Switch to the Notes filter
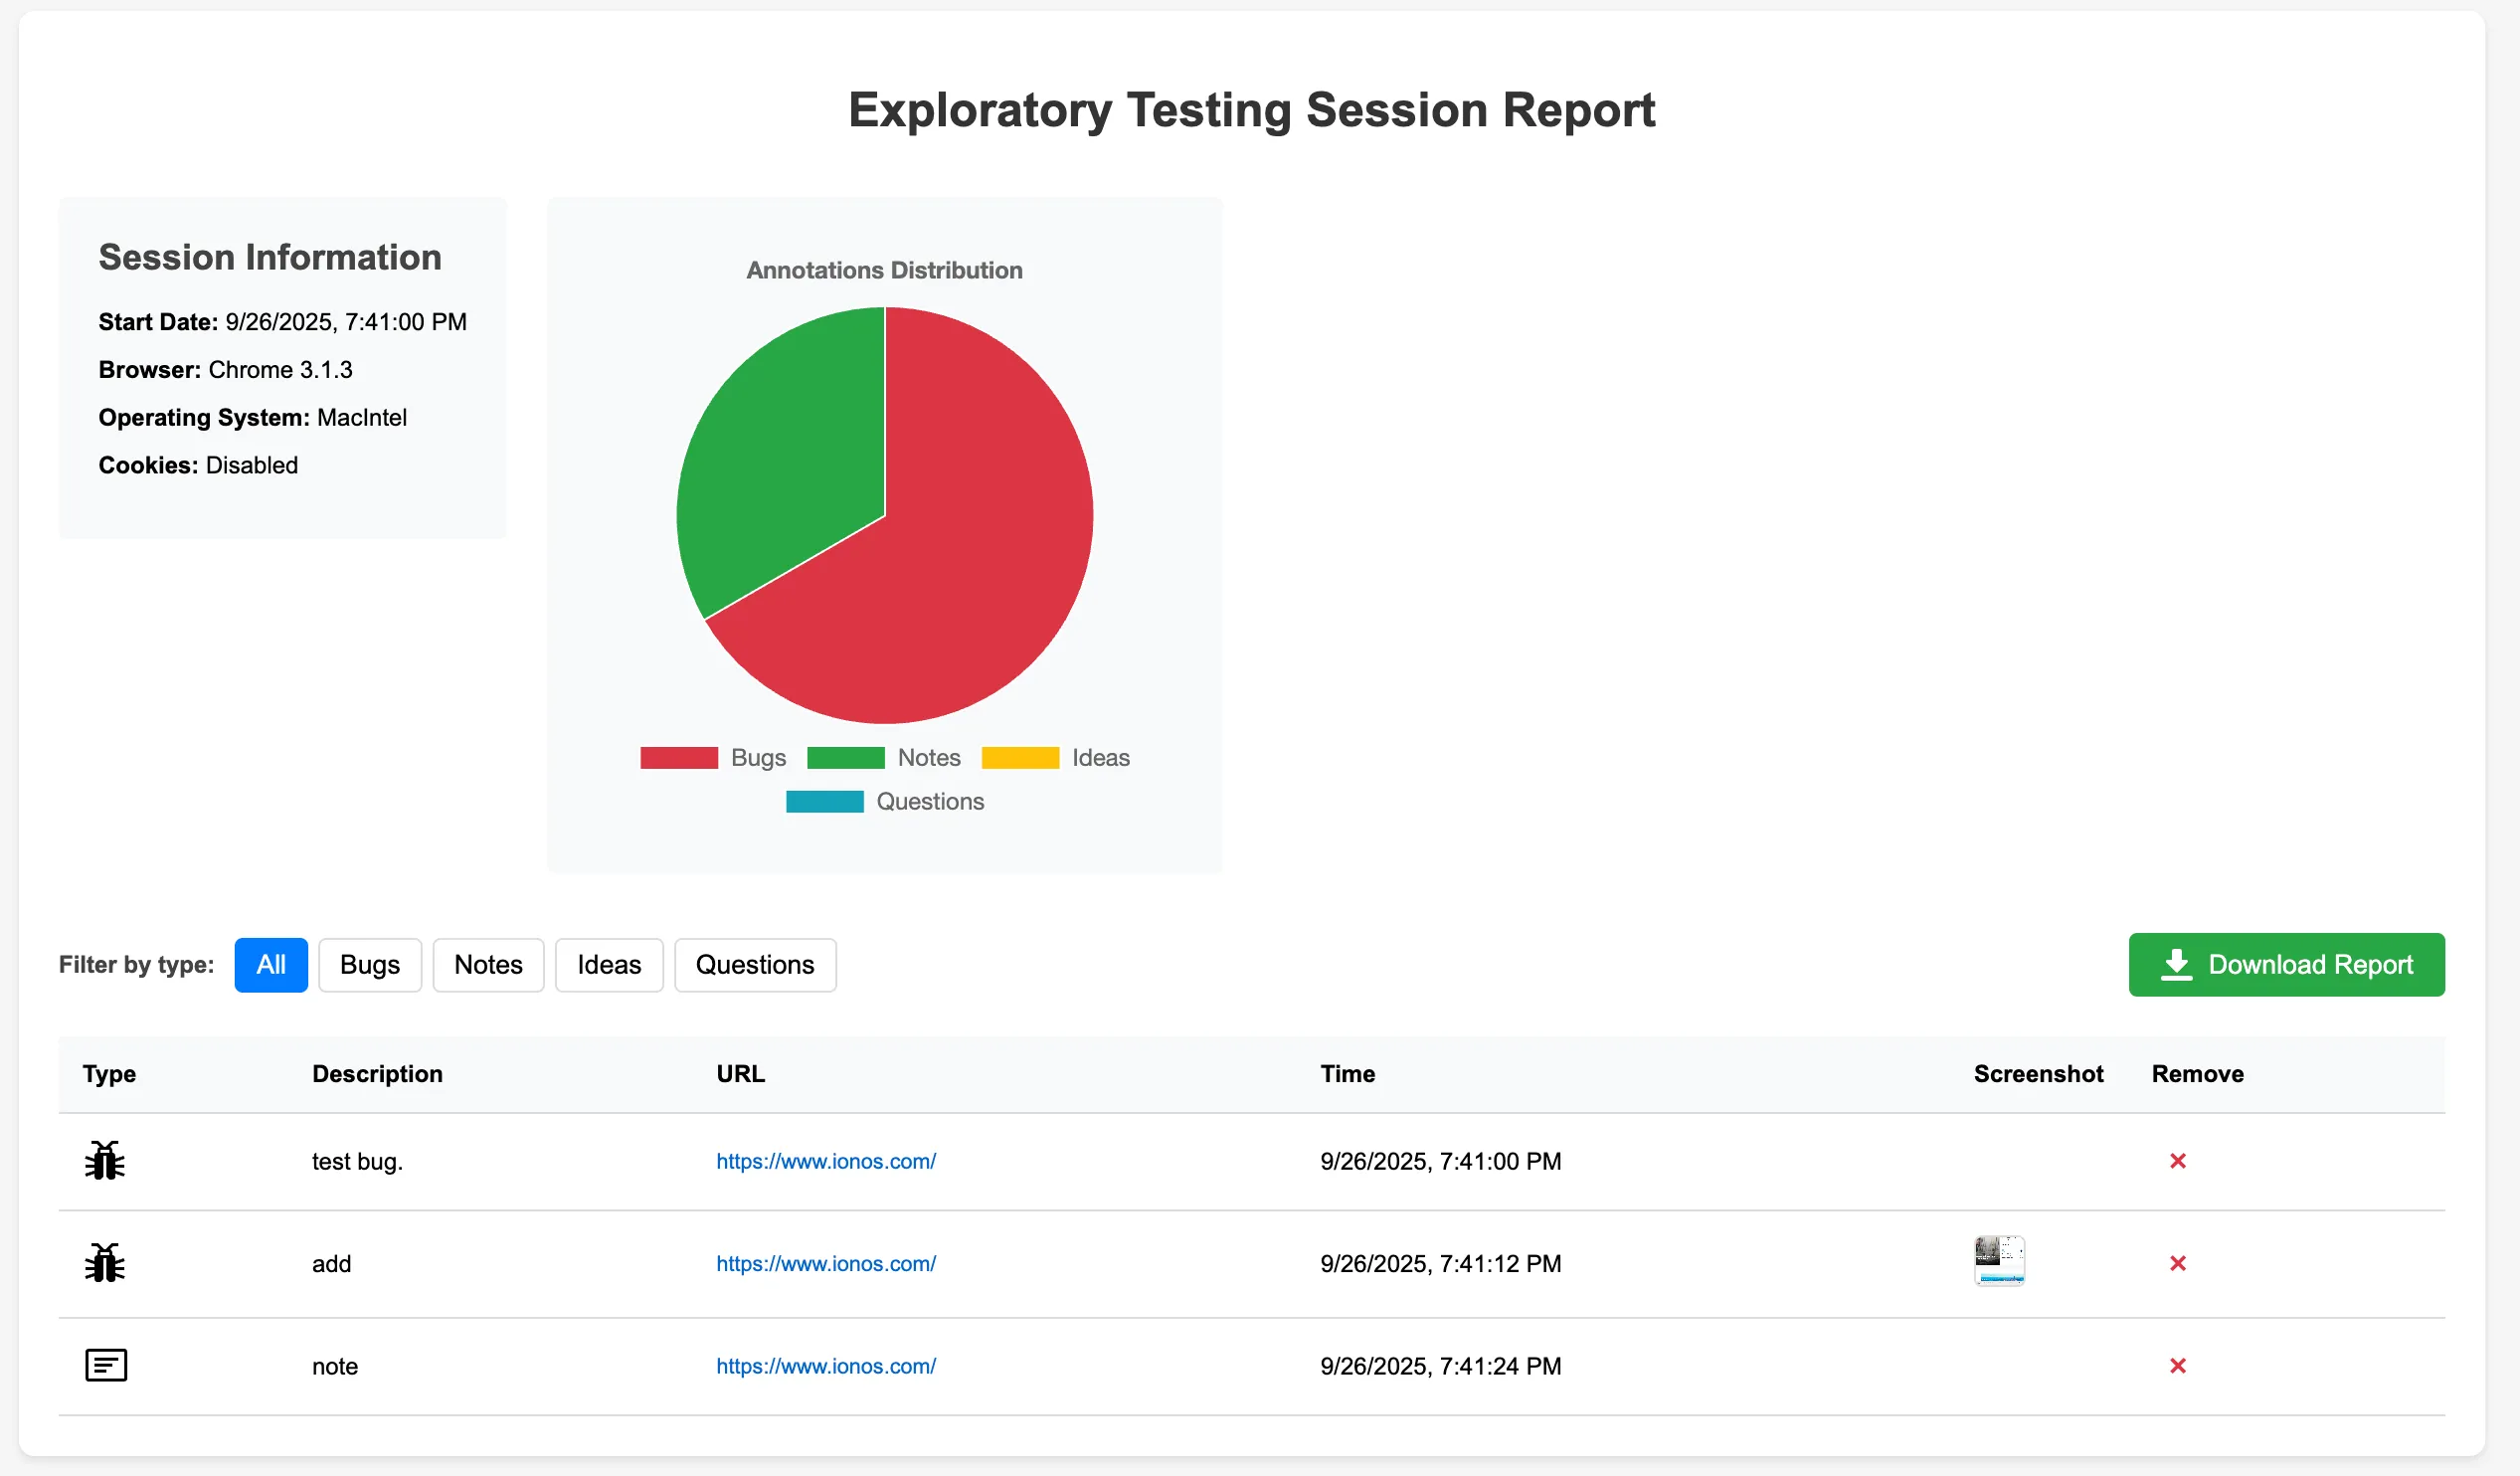This screenshot has width=2520, height=1476. (488, 964)
